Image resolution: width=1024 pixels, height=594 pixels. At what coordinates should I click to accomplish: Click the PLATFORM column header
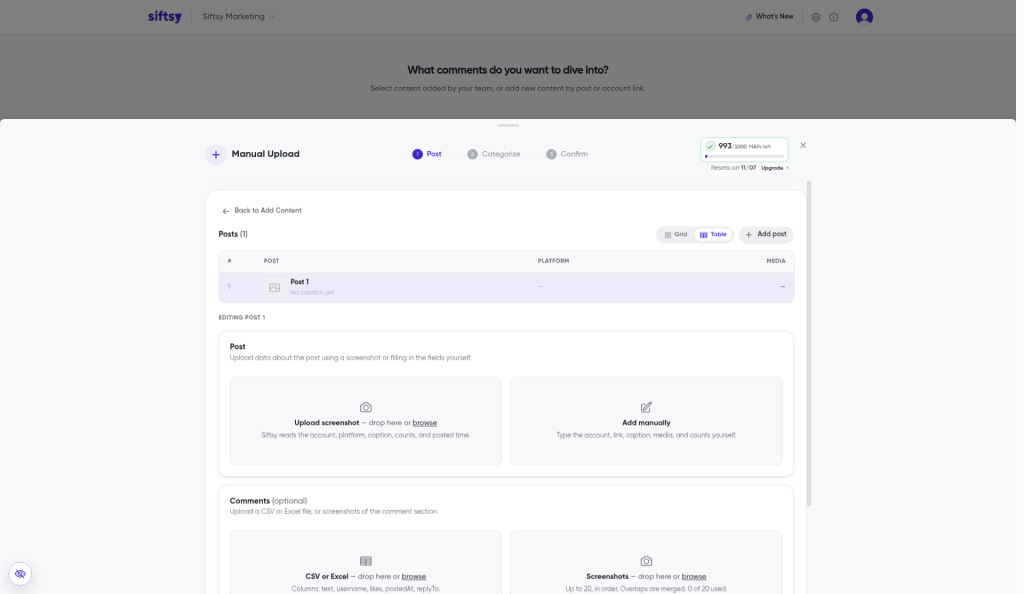[x=553, y=261]
